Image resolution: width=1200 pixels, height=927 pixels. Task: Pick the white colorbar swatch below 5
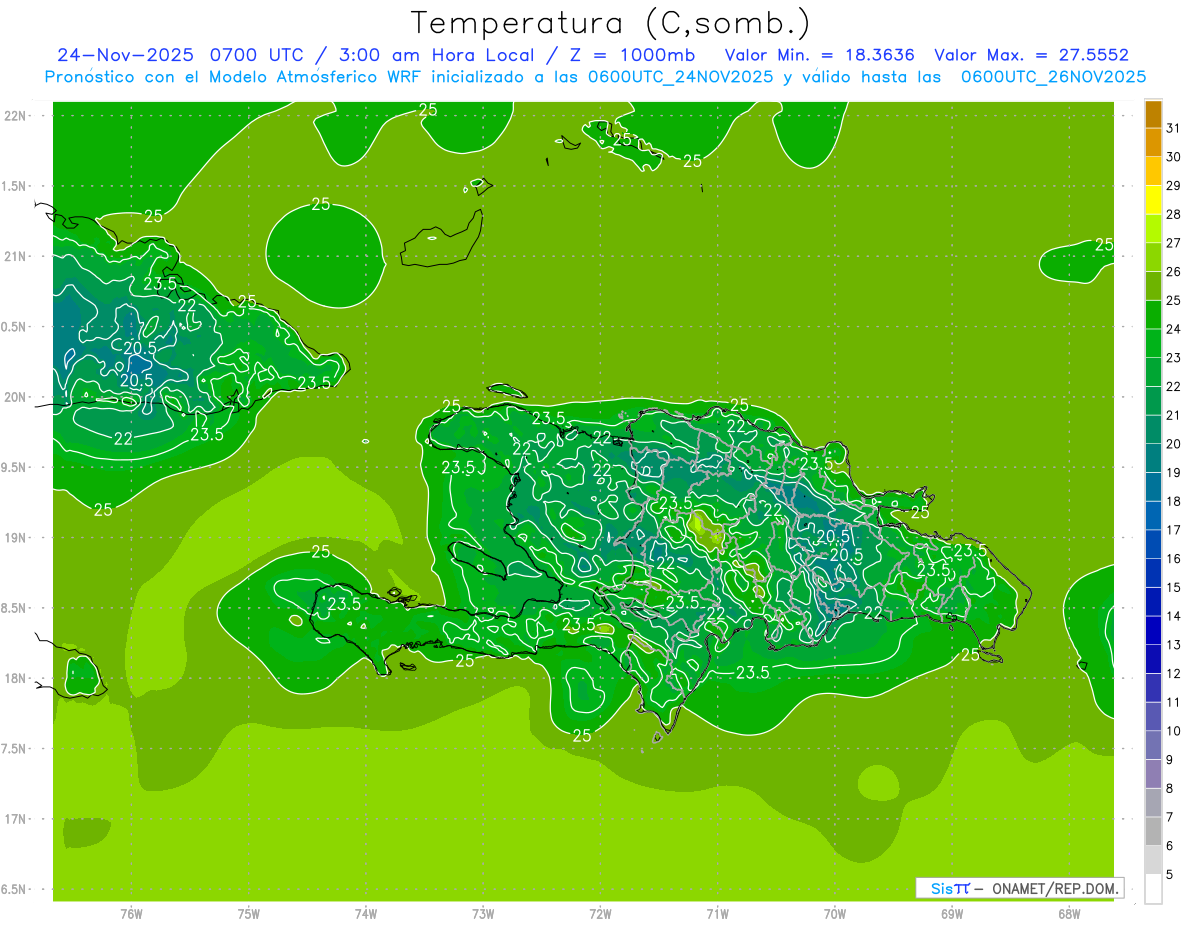1153,889
